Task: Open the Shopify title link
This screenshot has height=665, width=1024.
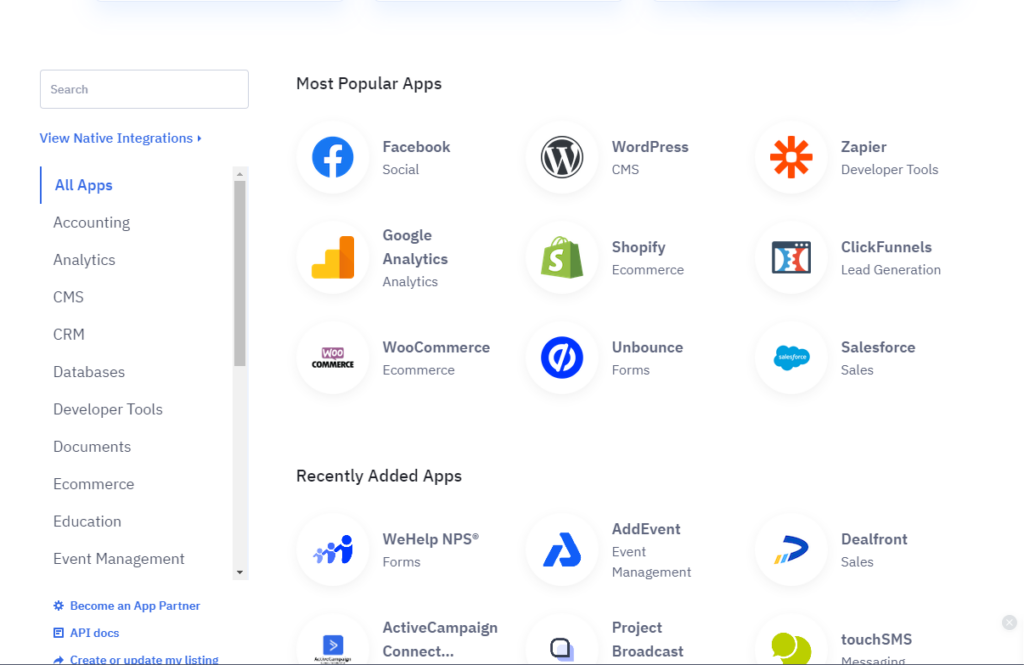Action: (x=638, y=248)
